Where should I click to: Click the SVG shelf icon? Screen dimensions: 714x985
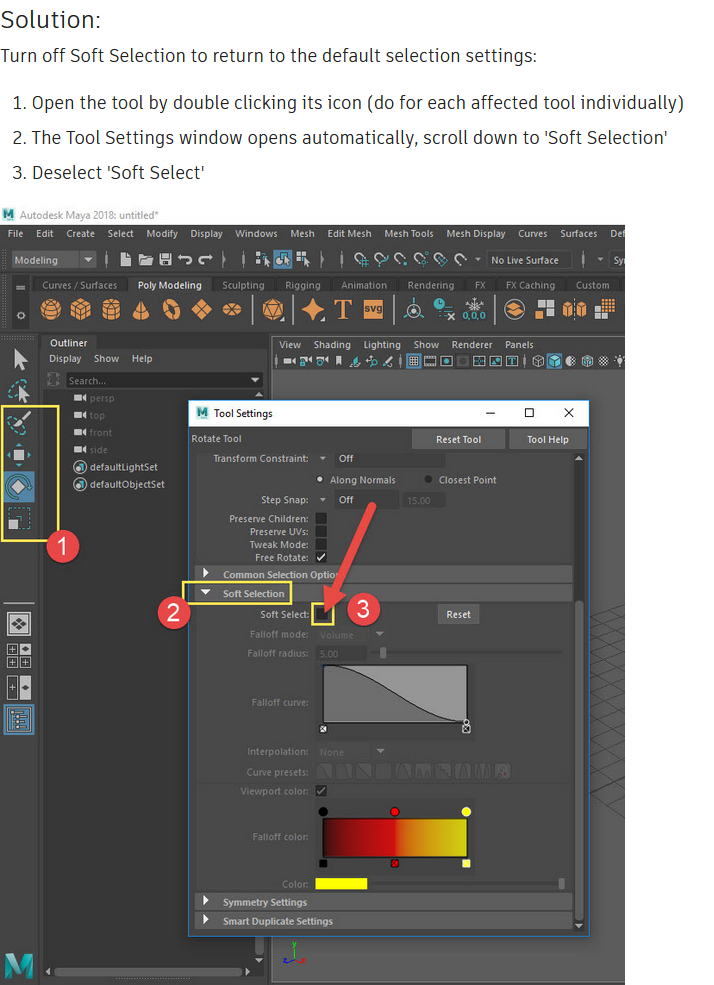[374, 310]
